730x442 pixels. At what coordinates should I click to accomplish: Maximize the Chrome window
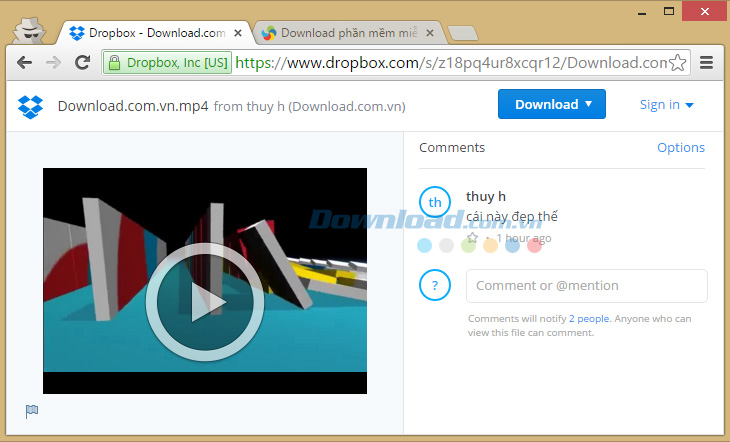click(669, 11)
